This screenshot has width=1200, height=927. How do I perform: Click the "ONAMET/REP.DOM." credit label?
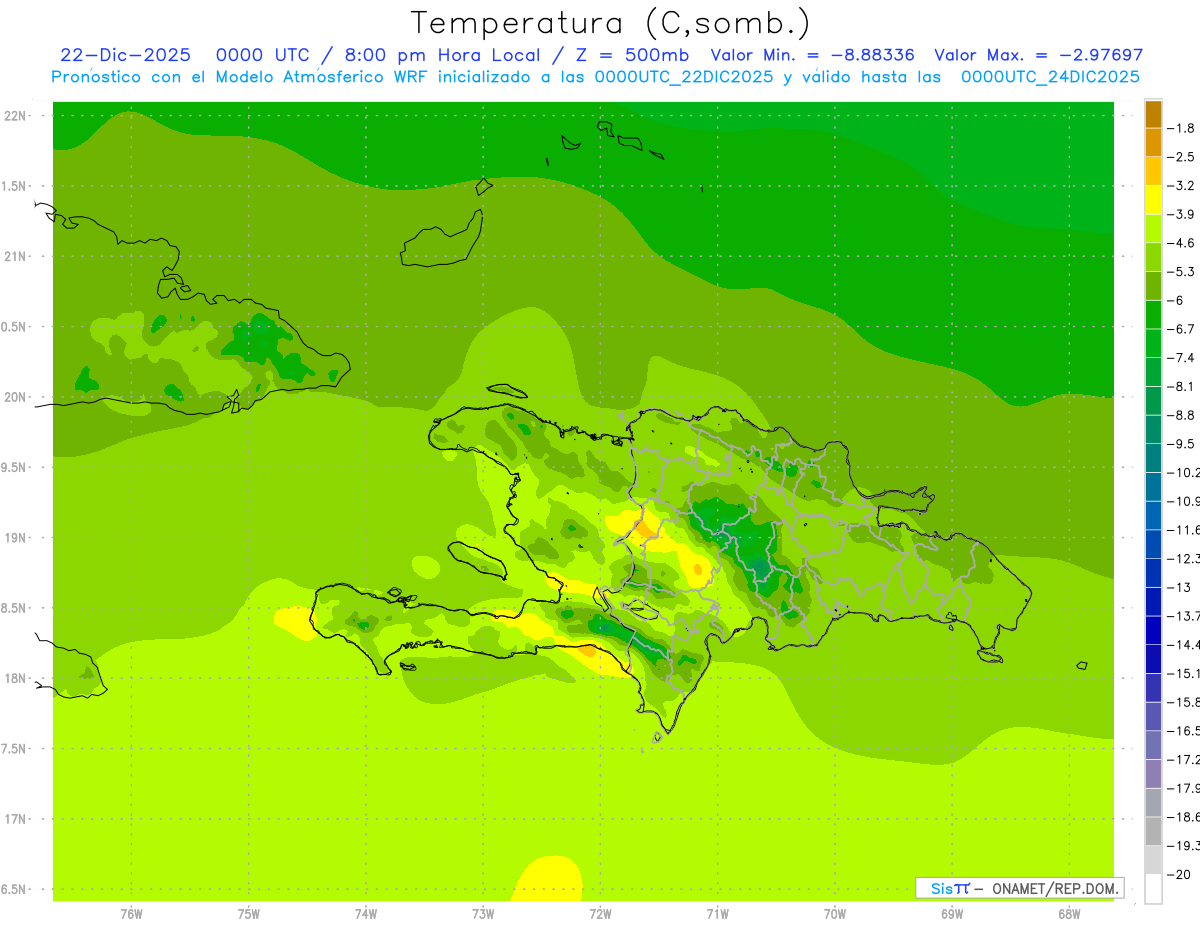[x=1056, y=888]
